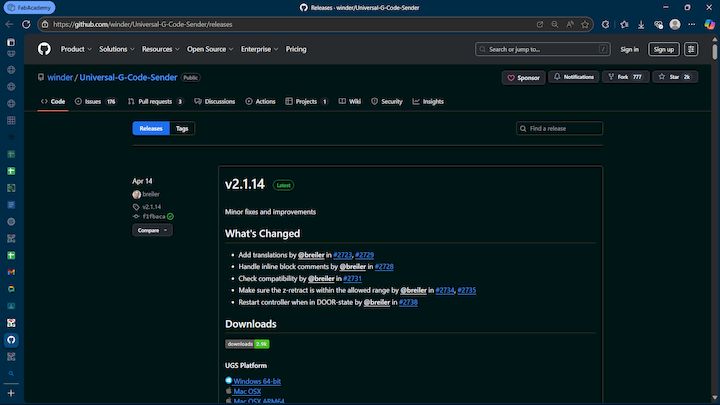This screenshot has height=405, width=720.
Task: Open Gmail tab in vertical sidebar
Action: click(11, 272)
